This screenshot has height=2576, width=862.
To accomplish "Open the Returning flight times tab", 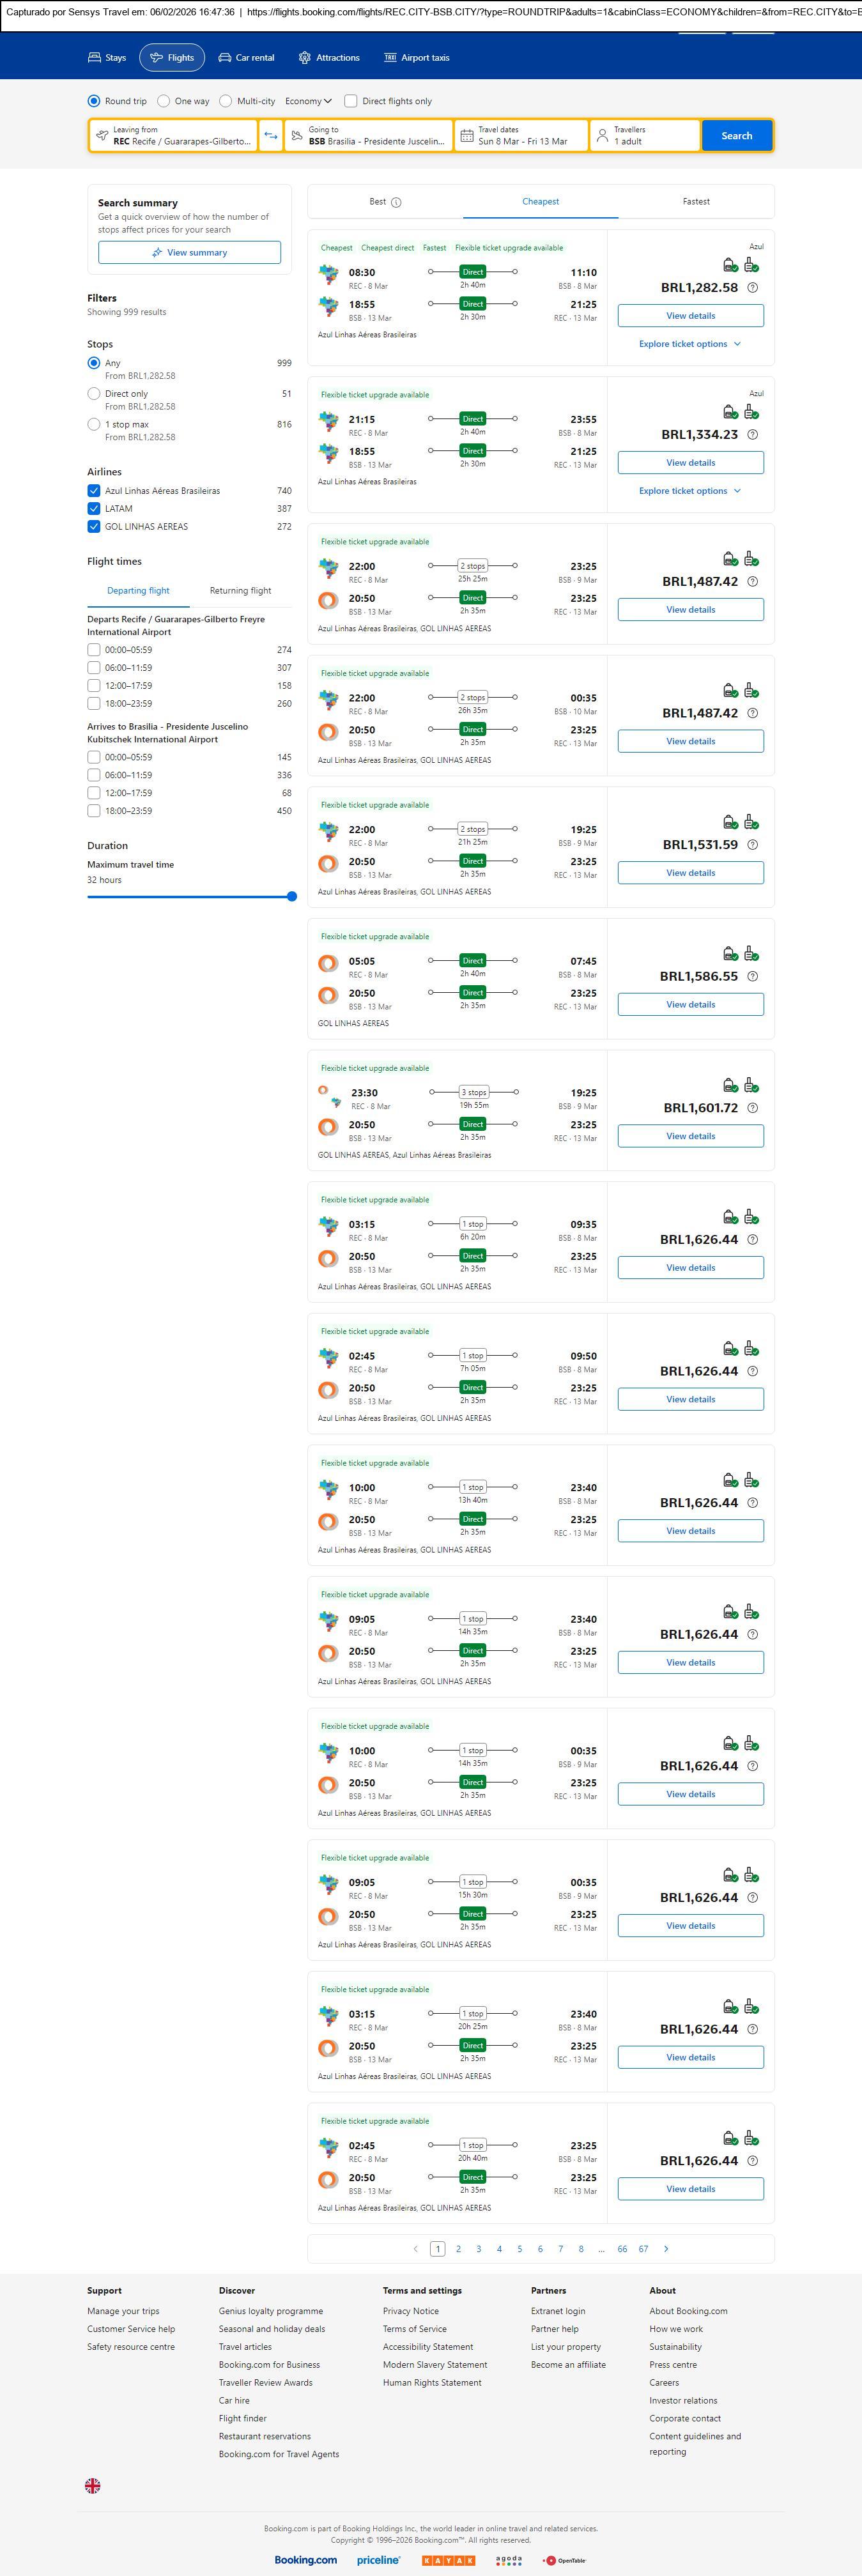I will tap(240, 591).
